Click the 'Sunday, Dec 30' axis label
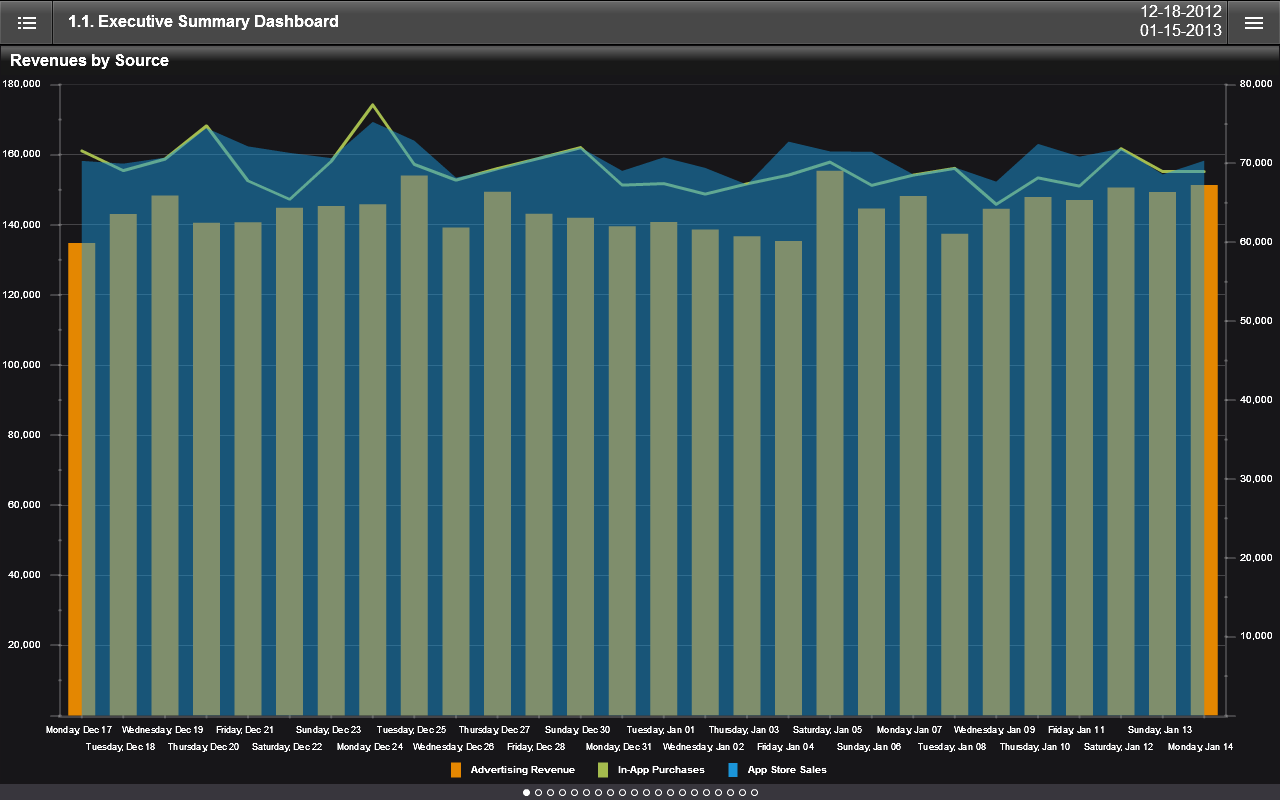Screen dimensions: 1280x800 tap(577, 730)
